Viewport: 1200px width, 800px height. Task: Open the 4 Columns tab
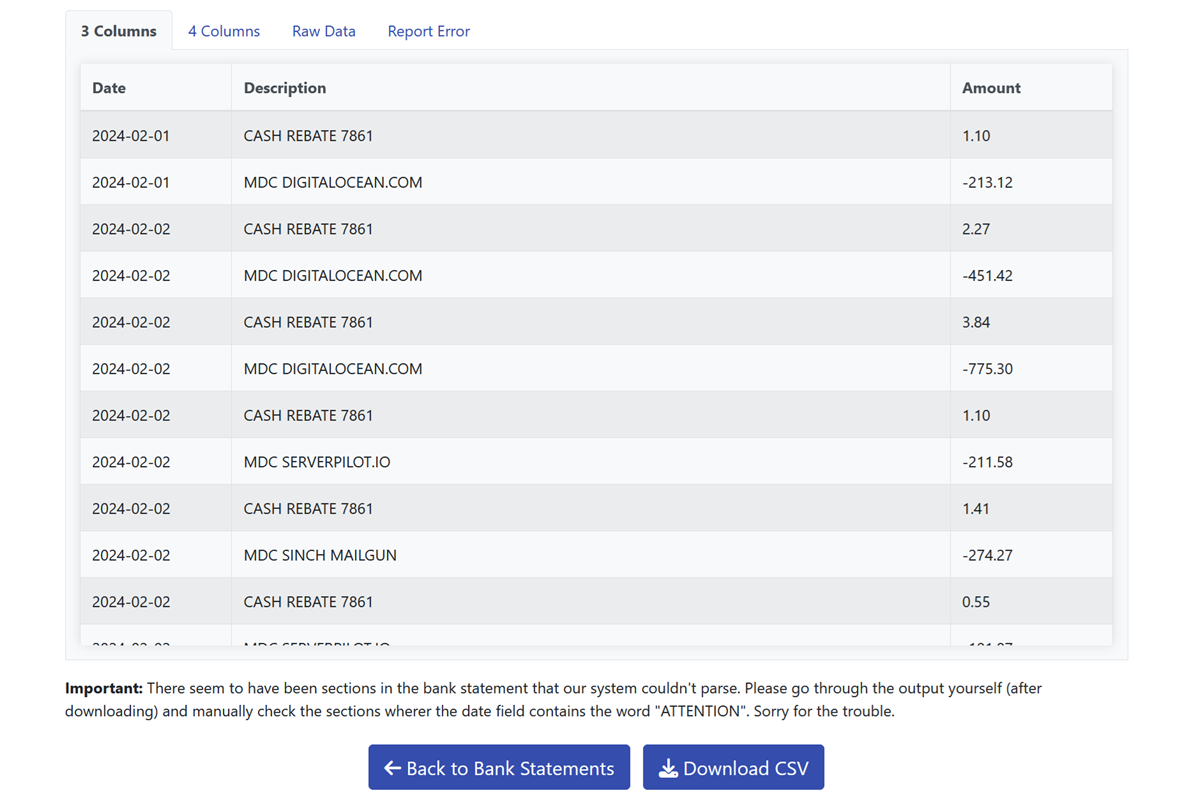(224, 31)
